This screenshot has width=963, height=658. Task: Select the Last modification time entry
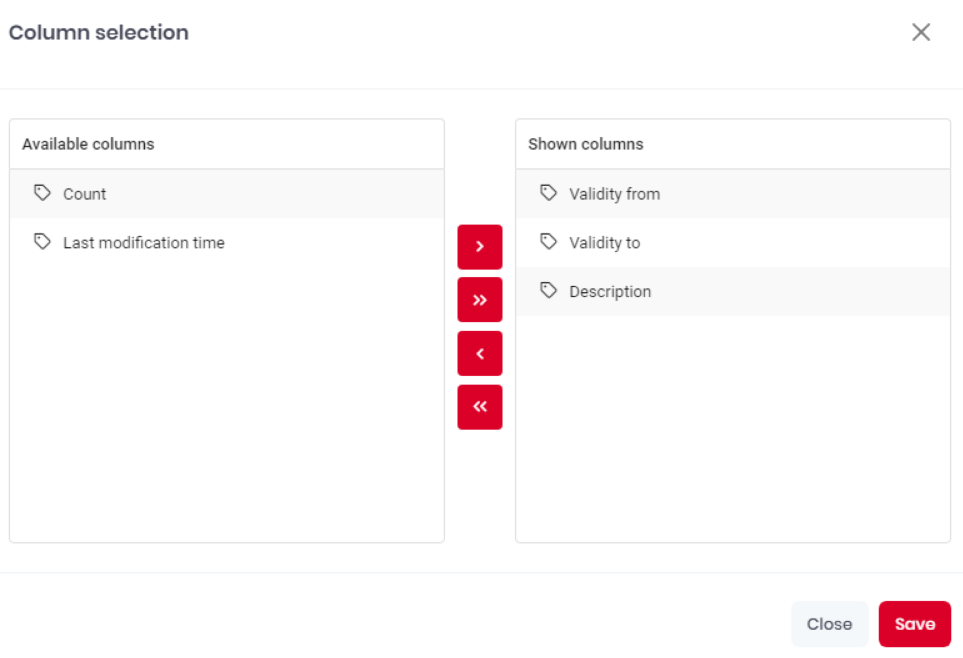[x=227, y=243]
